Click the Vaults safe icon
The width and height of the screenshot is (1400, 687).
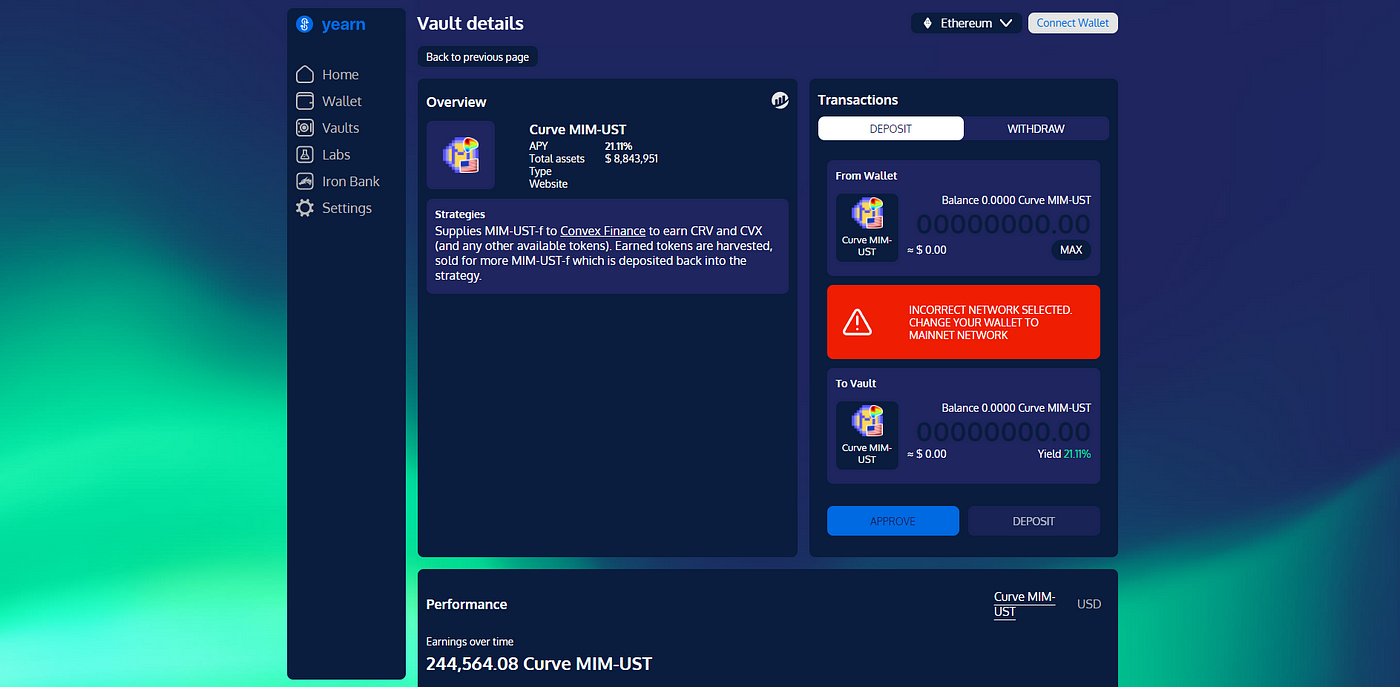pos(305,128)
